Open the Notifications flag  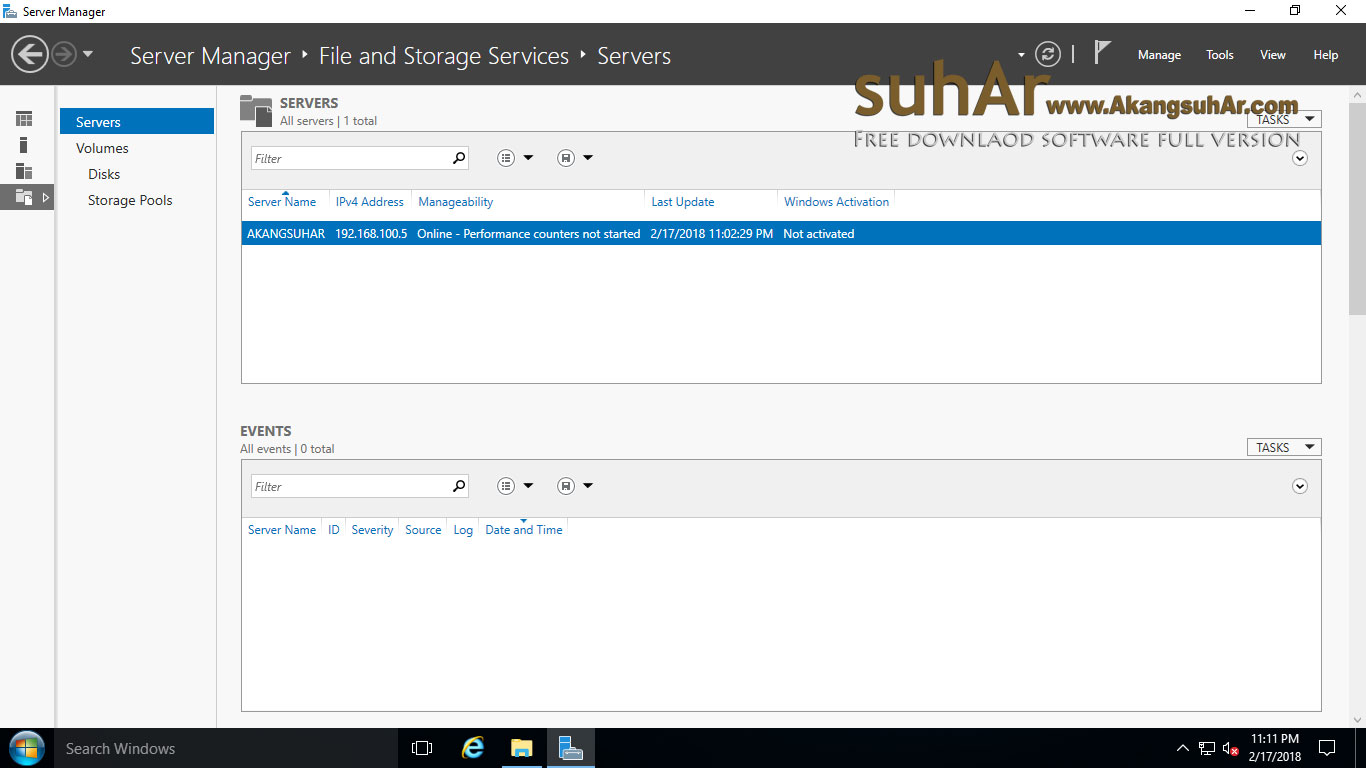click(x=1102, y=53)
